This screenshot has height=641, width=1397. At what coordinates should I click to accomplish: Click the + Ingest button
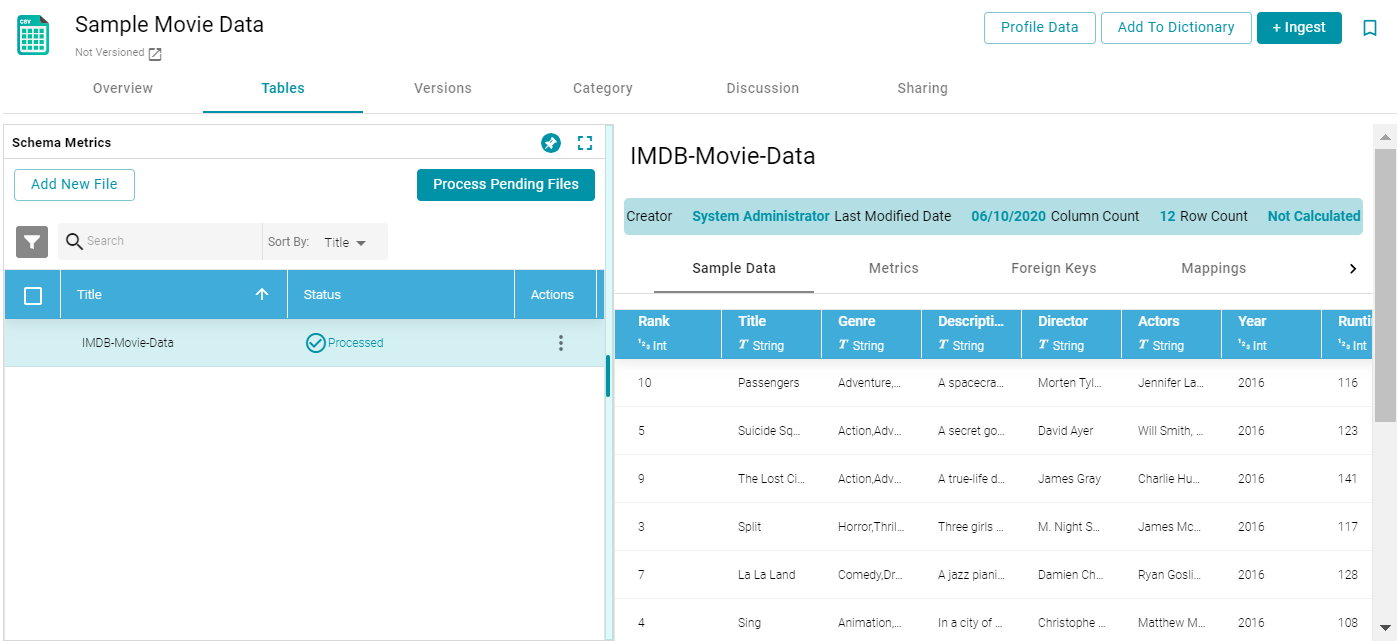1299,28
